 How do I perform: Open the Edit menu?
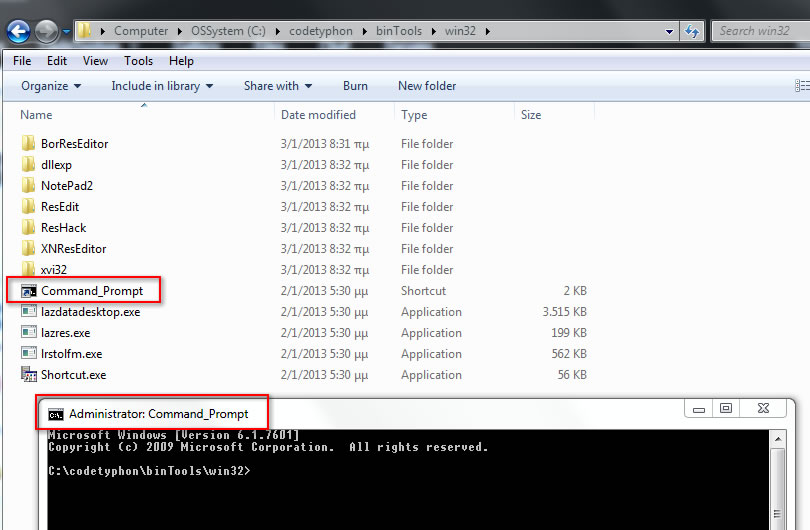click(x=57, y=61)
